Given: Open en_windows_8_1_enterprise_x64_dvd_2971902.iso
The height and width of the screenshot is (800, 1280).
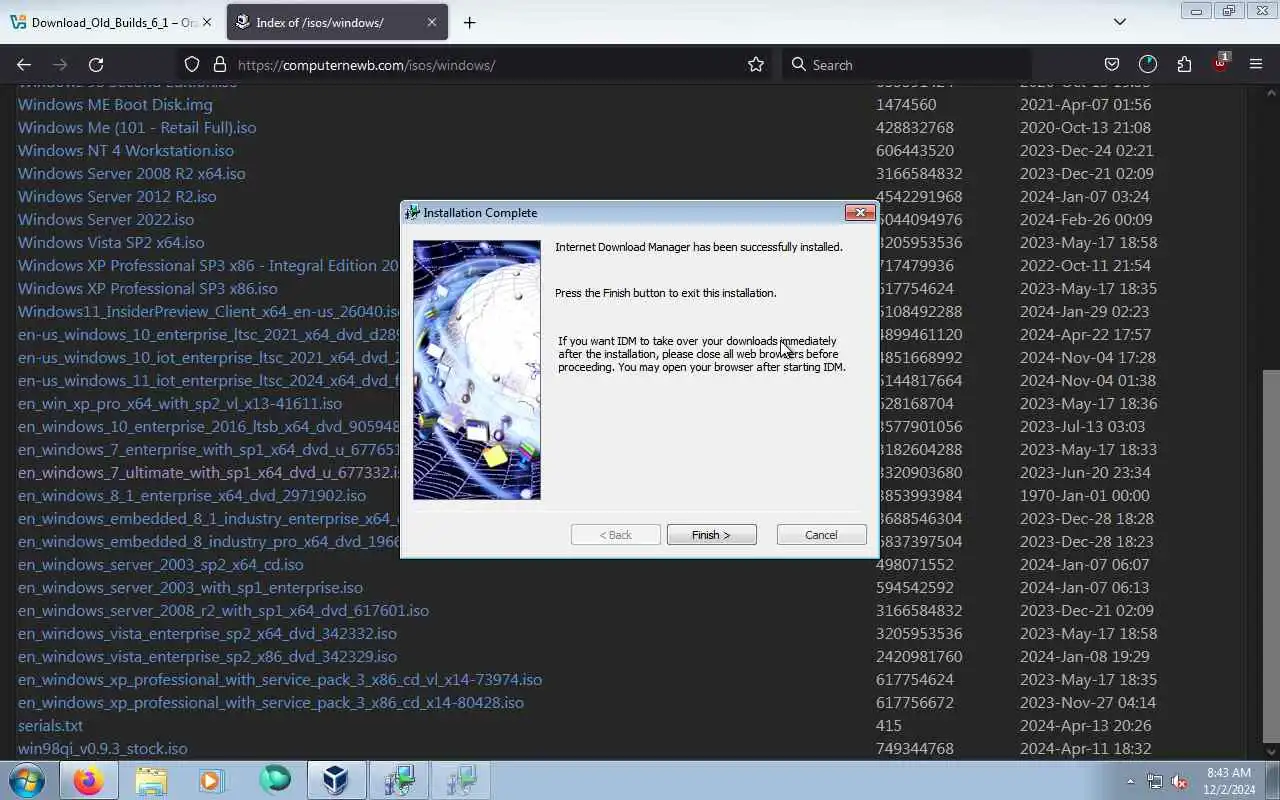Looking at the screenshot, I should 192,495.
